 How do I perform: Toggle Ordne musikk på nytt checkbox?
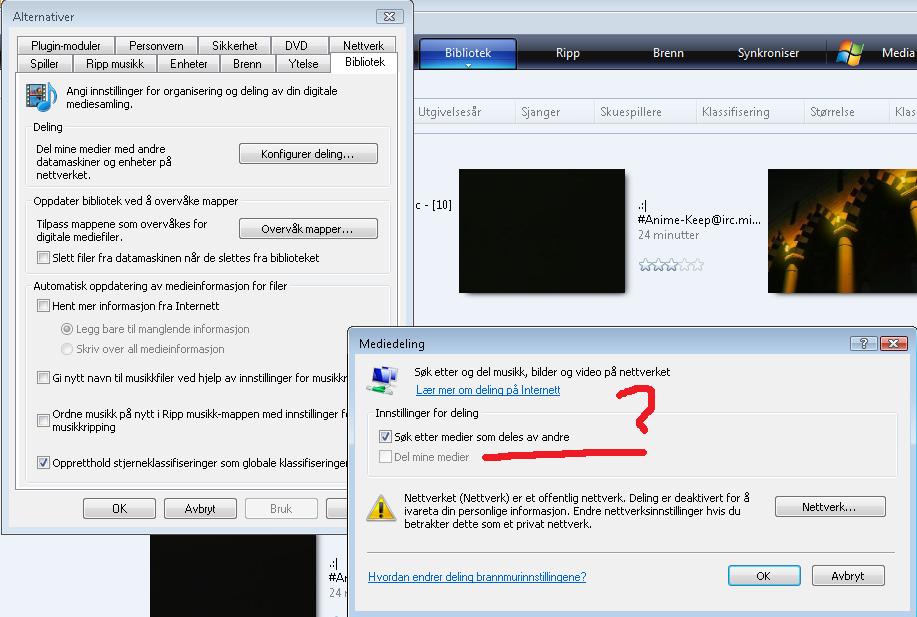pos(43,420)
